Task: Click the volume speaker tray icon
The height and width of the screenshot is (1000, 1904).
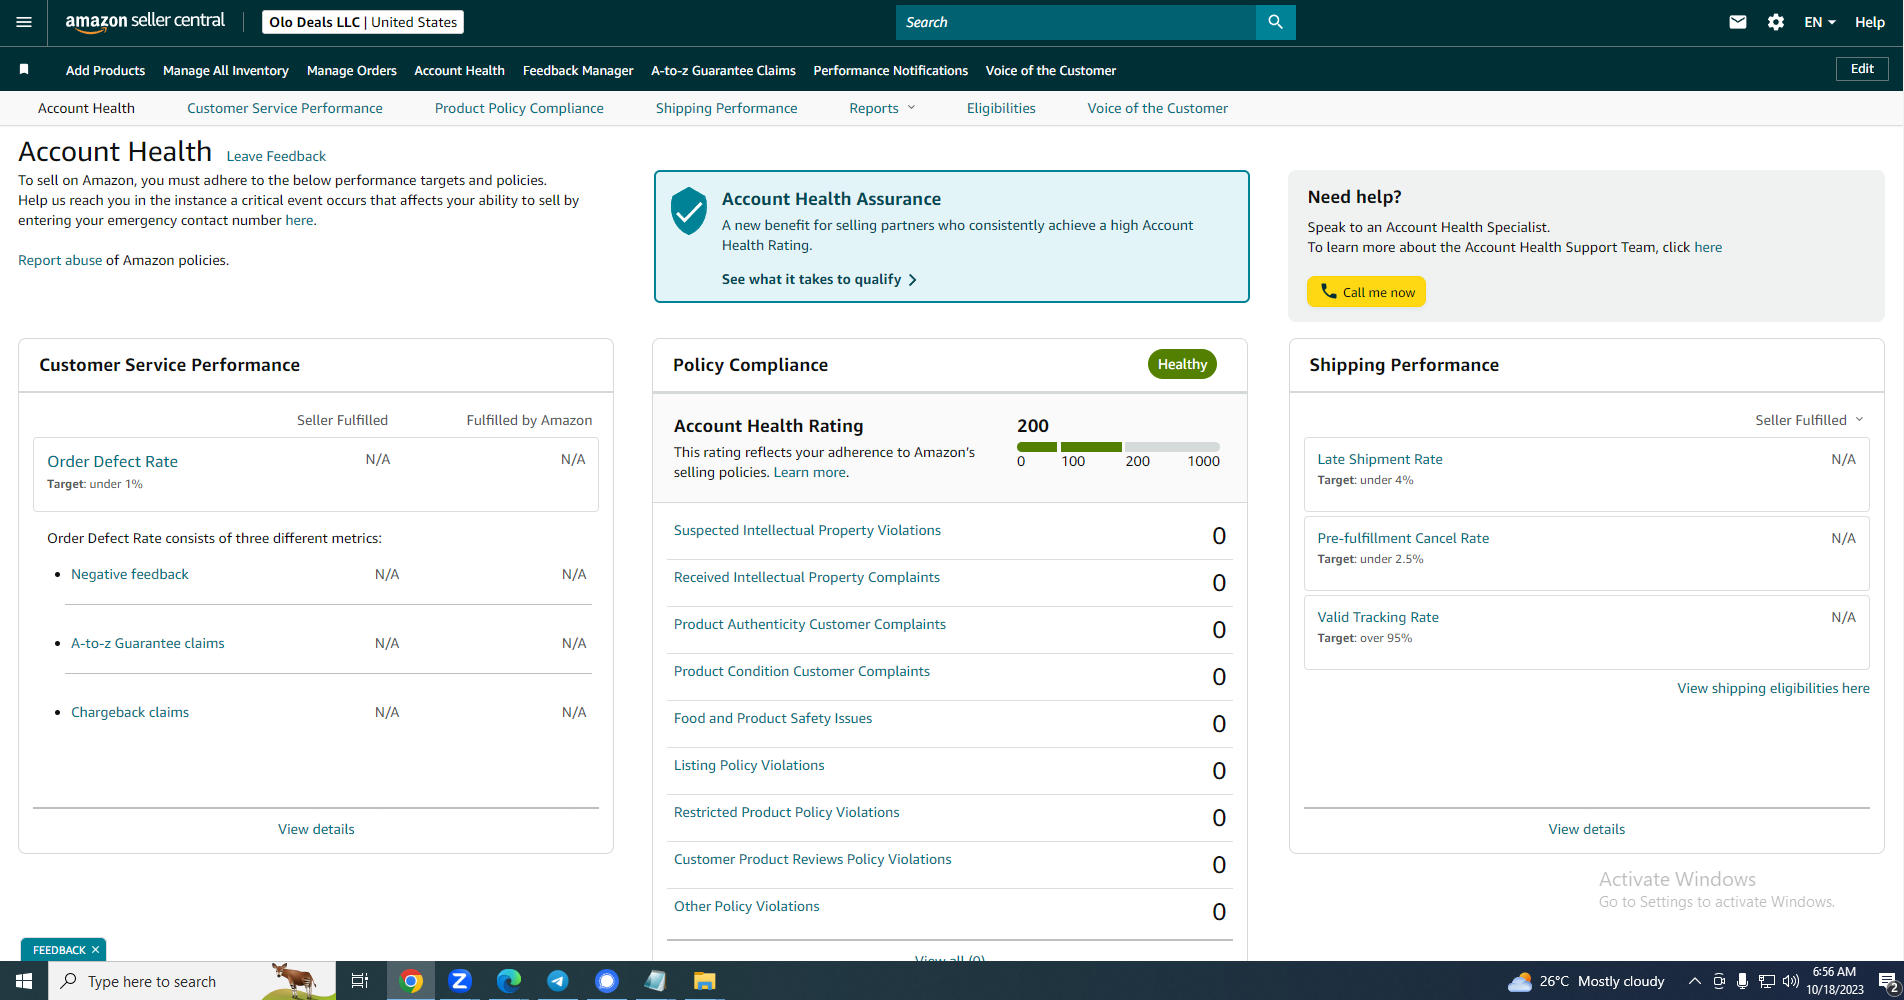Action: (x=1791, y=981)
